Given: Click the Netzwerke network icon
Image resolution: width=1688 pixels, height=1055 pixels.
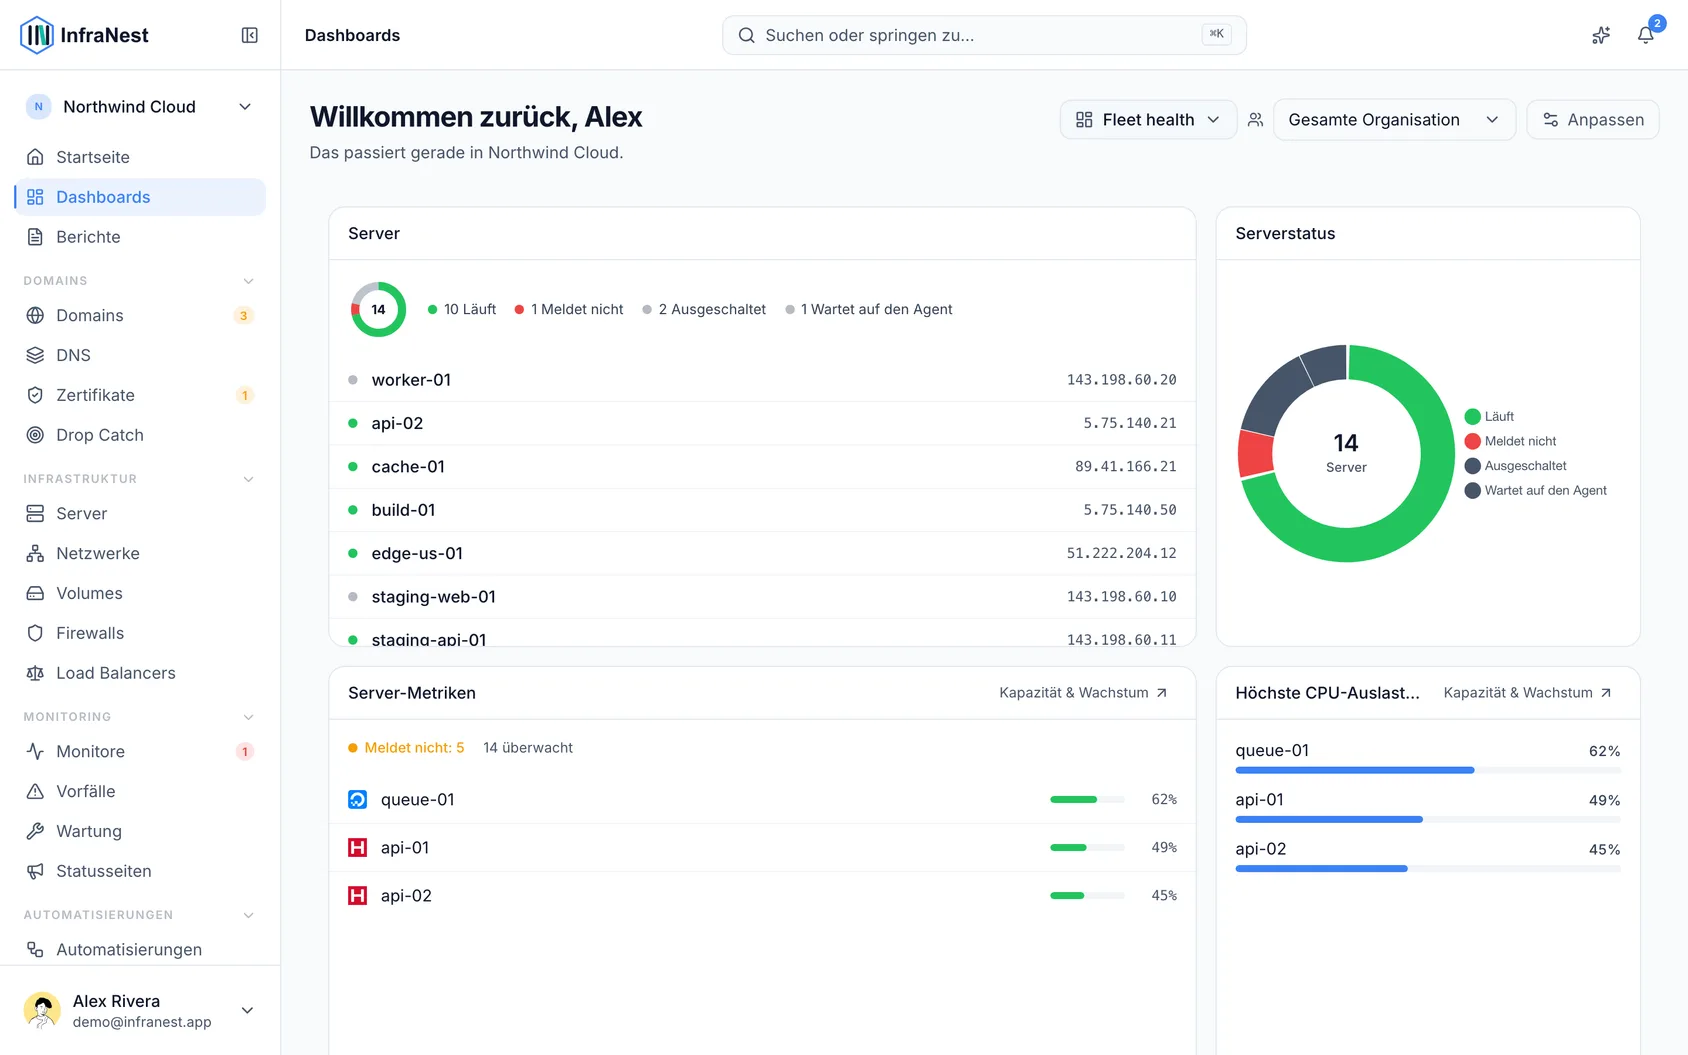Looking at the screenshot, I should click(x=35, y=553).
